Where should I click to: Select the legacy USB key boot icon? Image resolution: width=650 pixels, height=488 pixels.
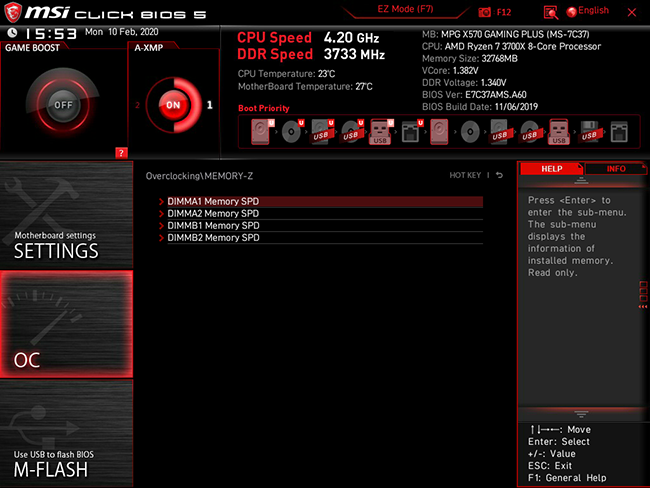559,132
